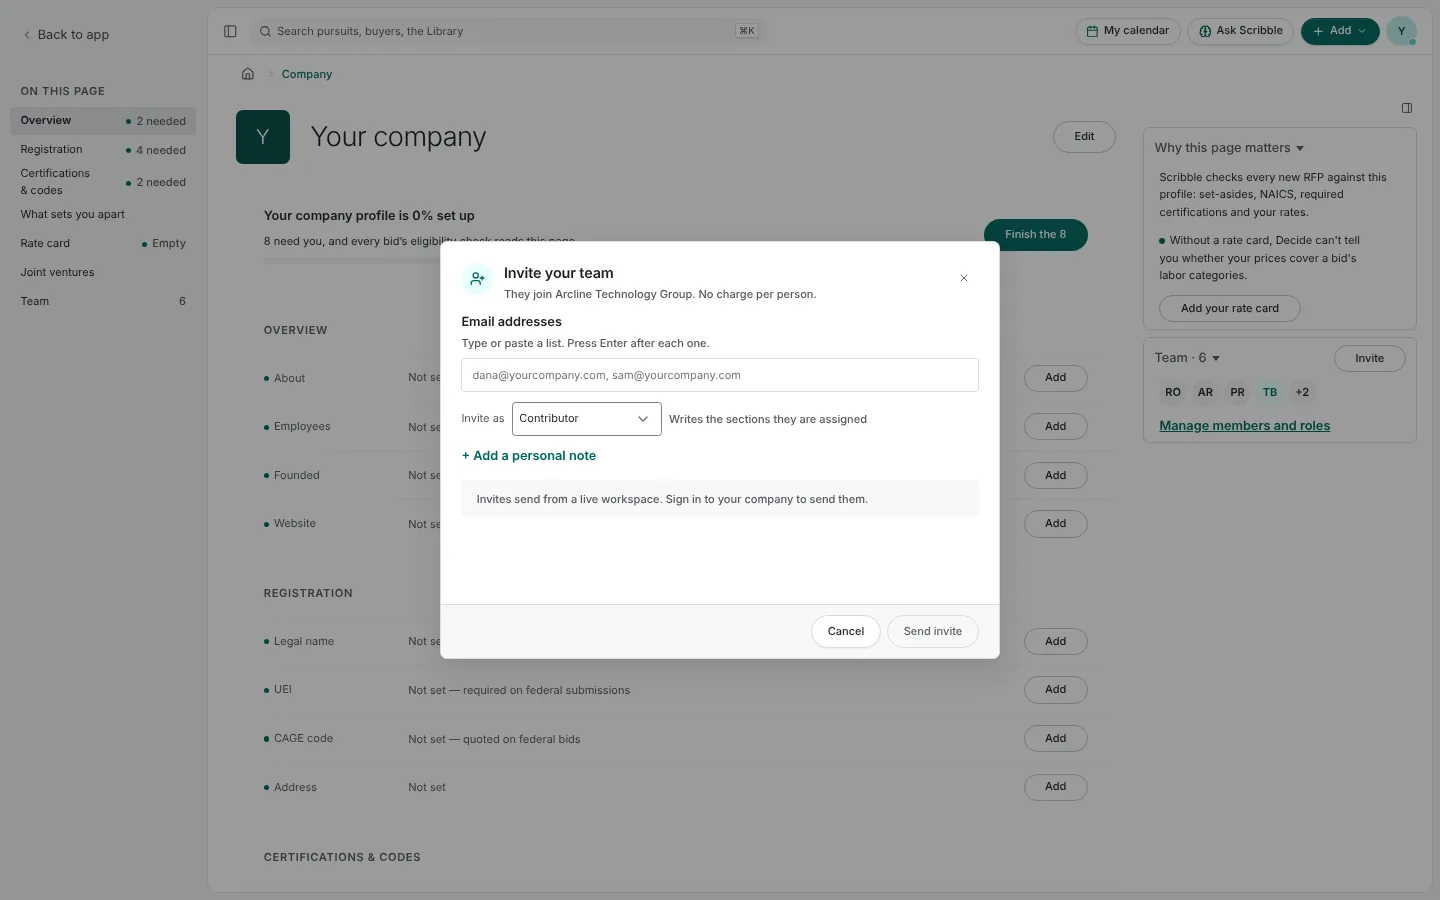This screenshot has width=1440, height=900.
Task: Open the Invite as role dropdown
Action: point(586,419)
